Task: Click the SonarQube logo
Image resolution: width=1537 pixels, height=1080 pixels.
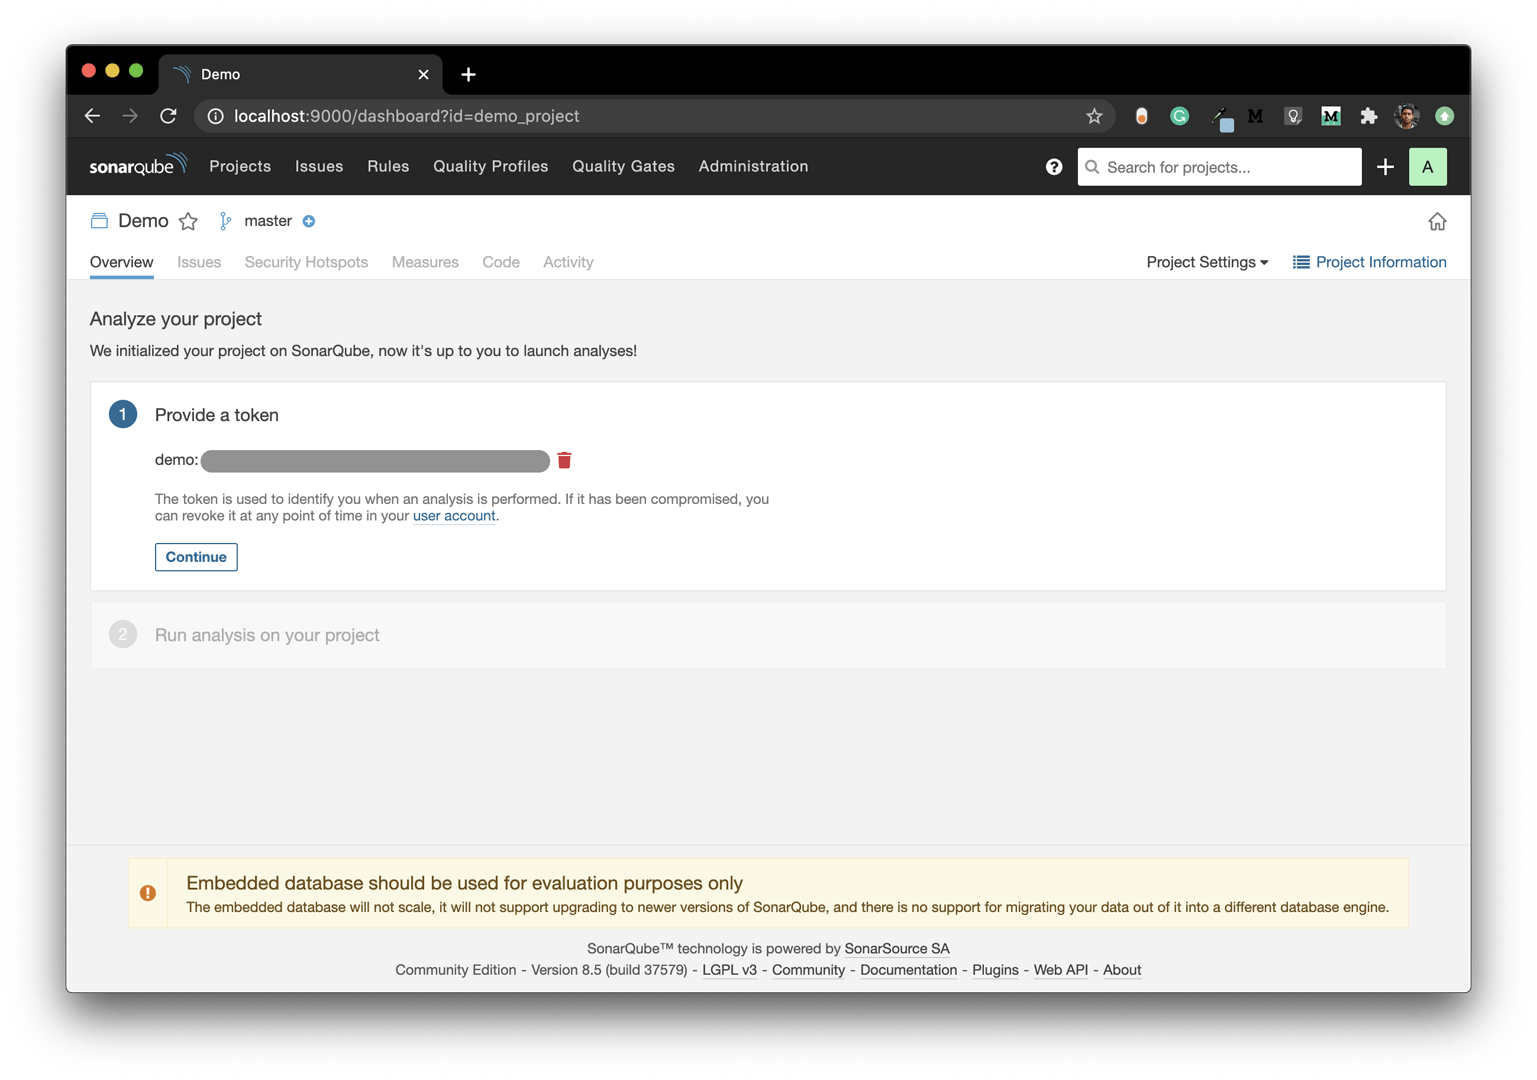Action: point(138,165)
